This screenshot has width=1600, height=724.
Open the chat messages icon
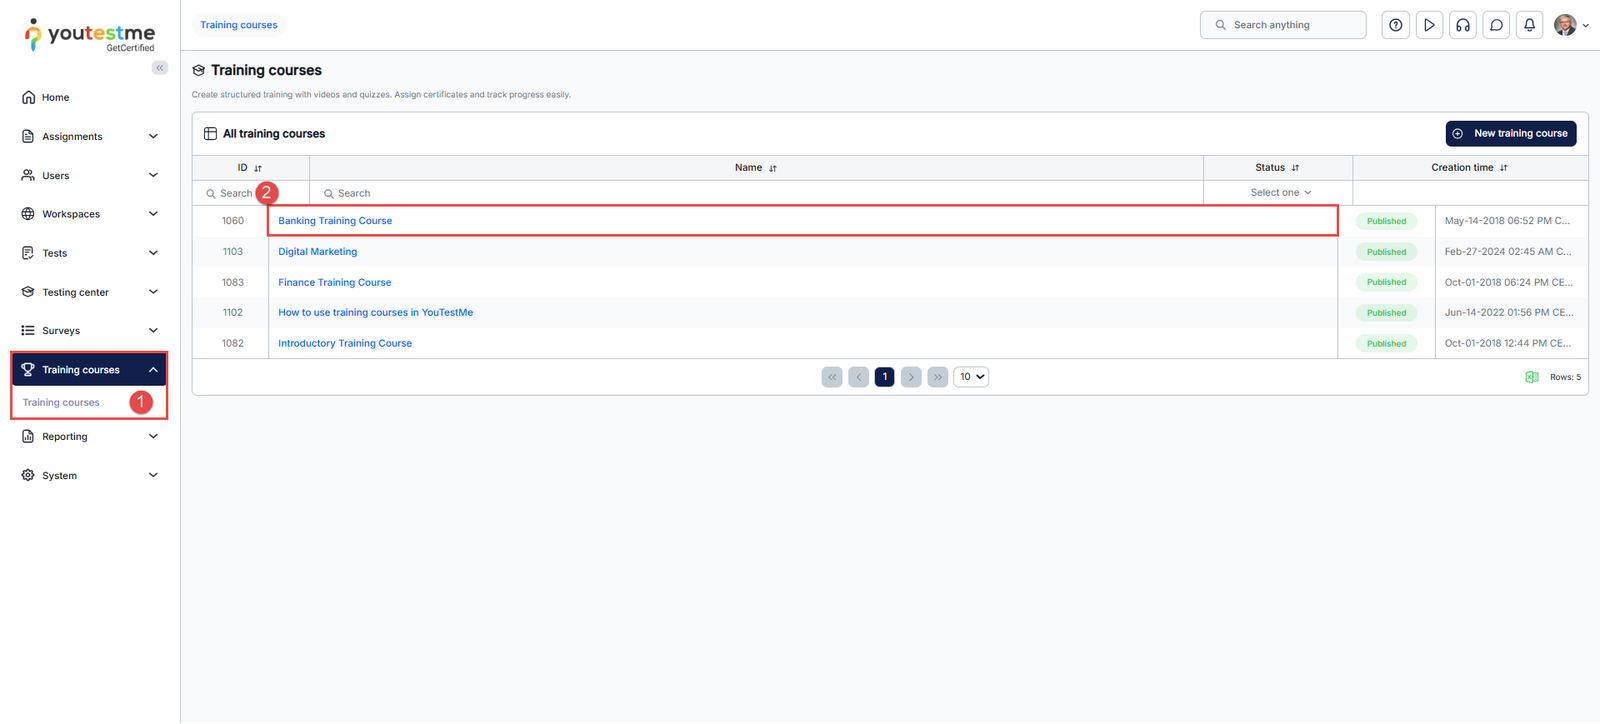click(1496, 25)
